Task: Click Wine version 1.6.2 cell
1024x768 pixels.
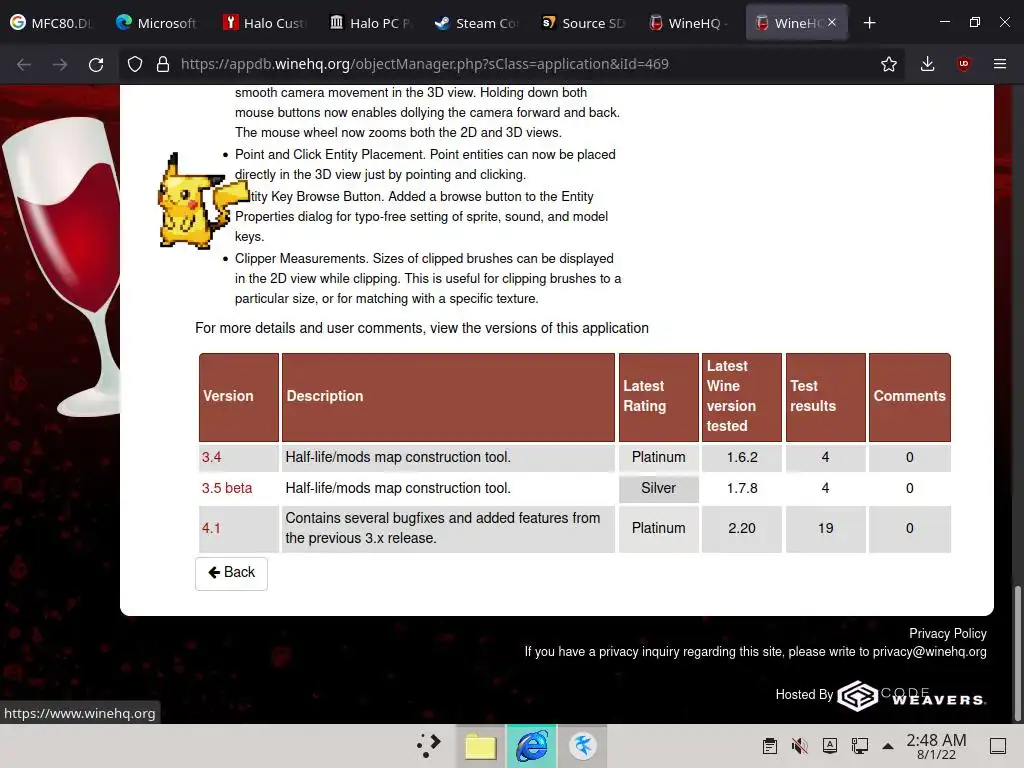Action: (x=742, y=457)
